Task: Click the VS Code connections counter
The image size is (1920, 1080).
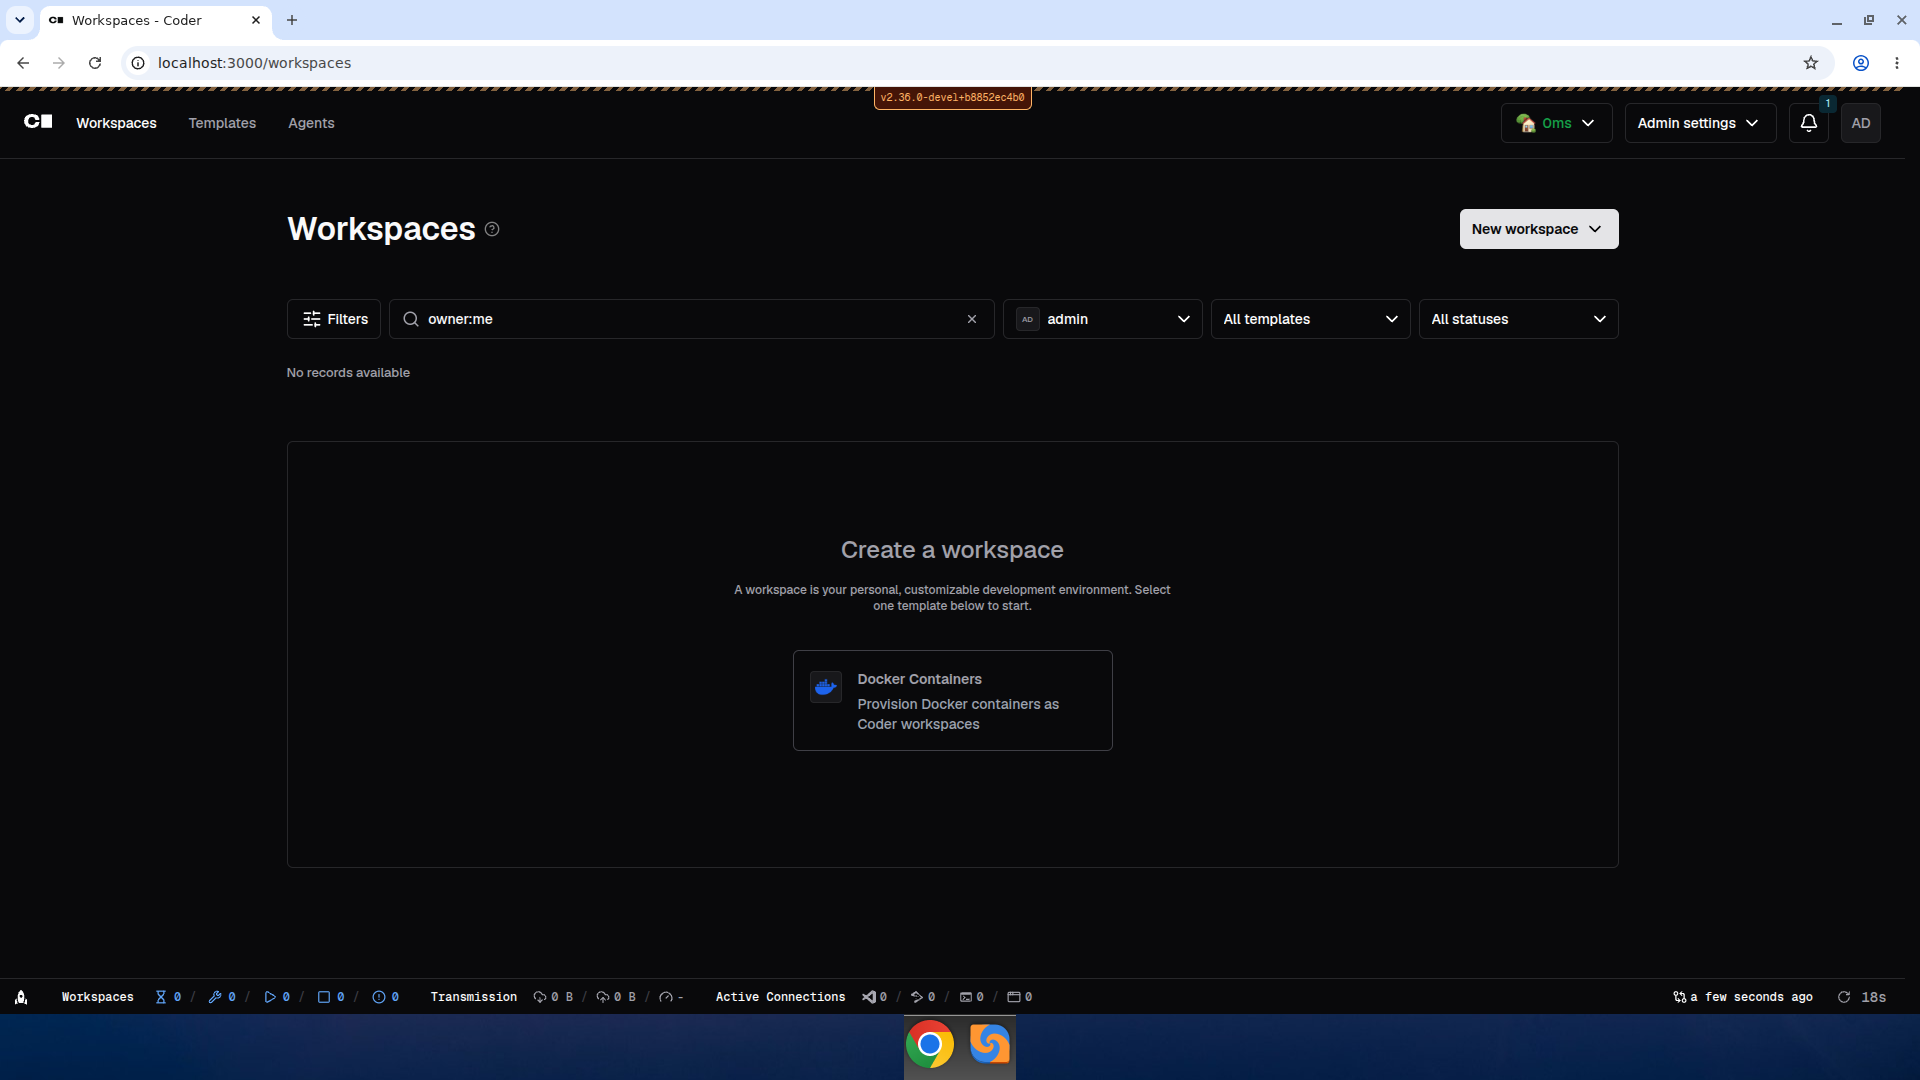Action: [874, 997]
